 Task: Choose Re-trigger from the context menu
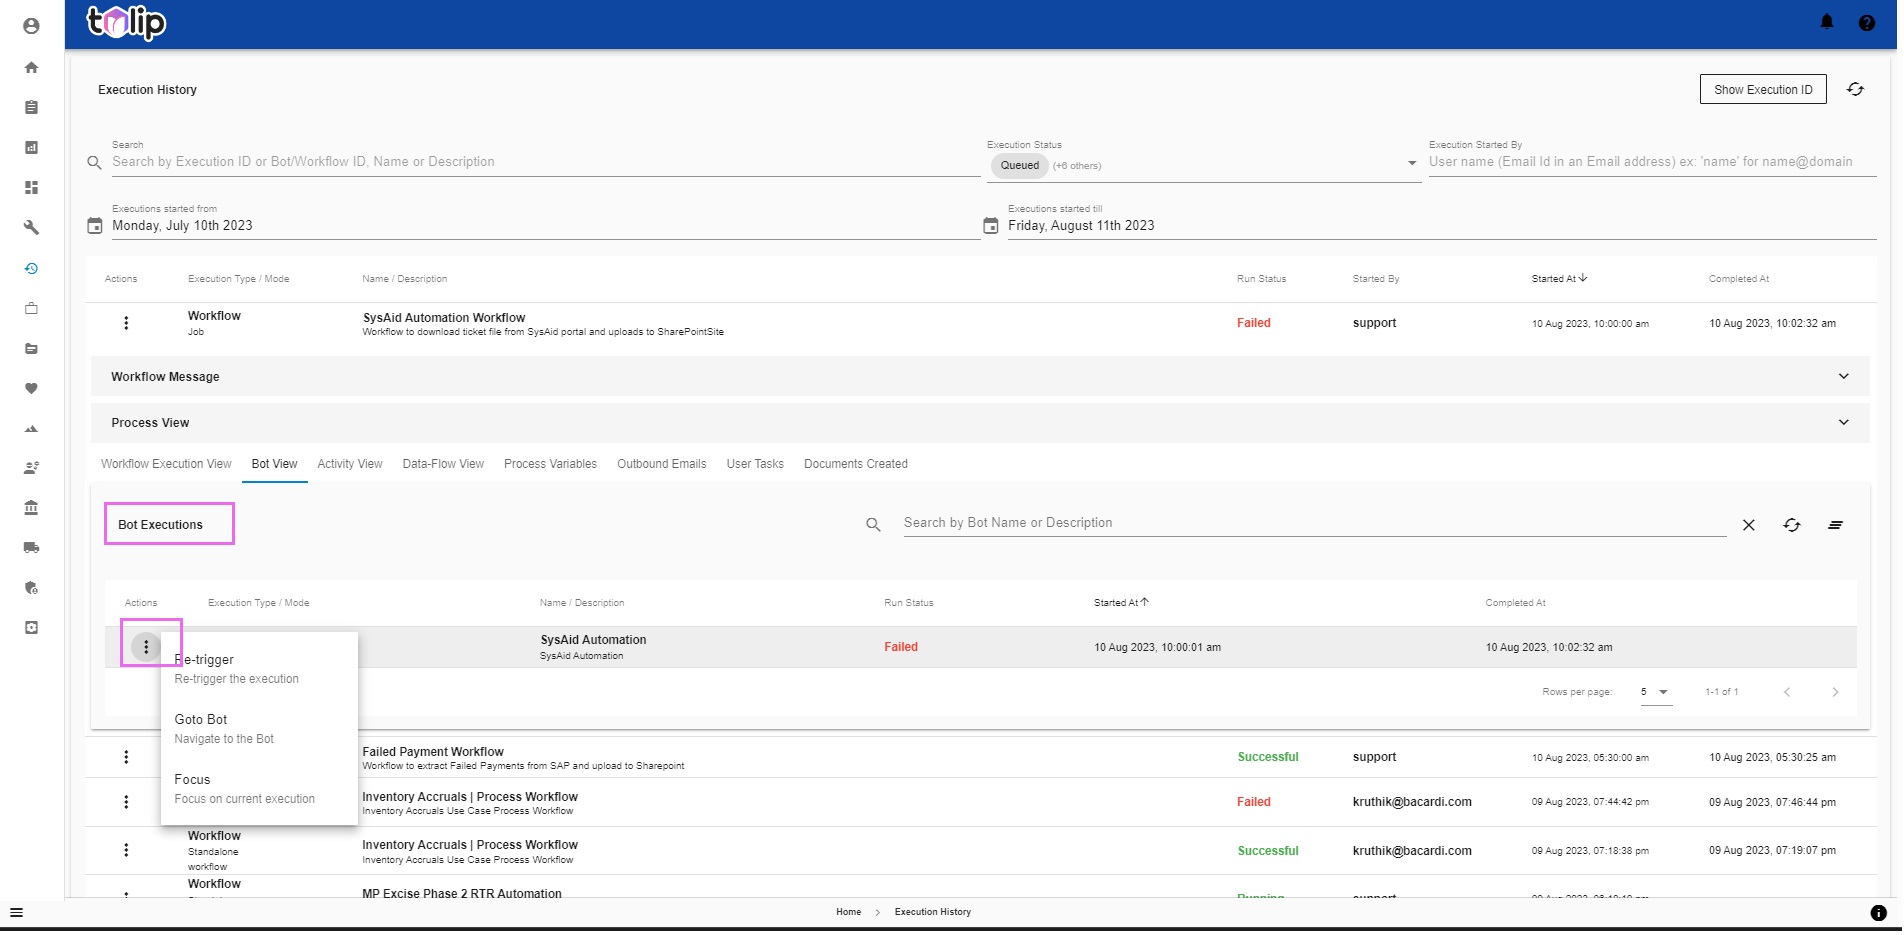point(259,669)
